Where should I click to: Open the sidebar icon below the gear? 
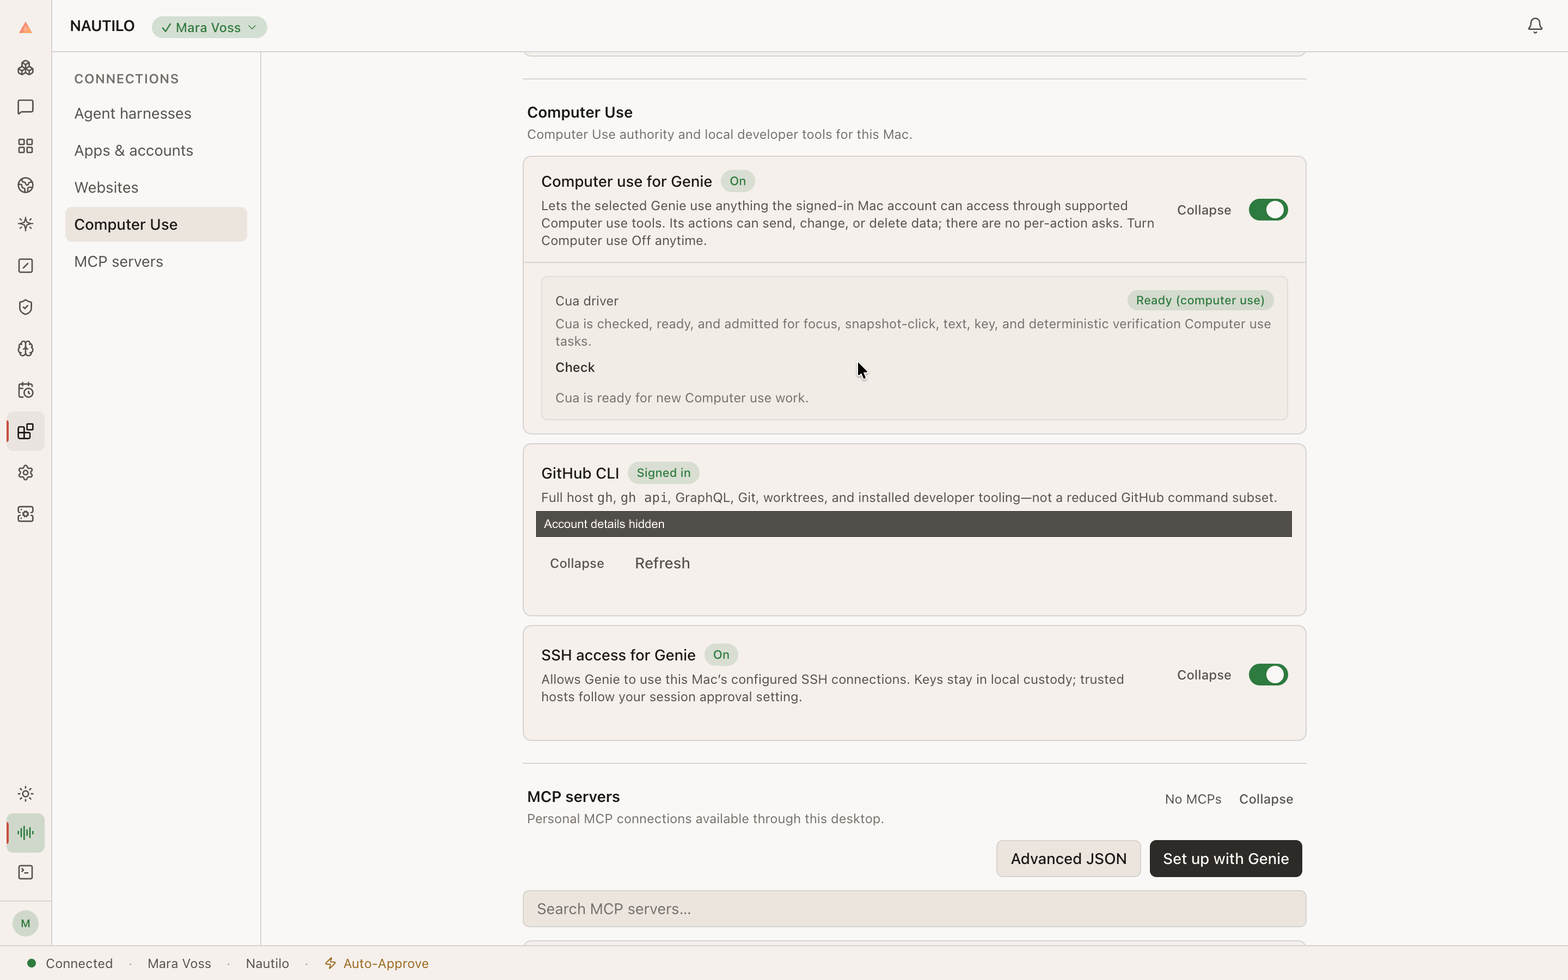click(x=26, y=514)
